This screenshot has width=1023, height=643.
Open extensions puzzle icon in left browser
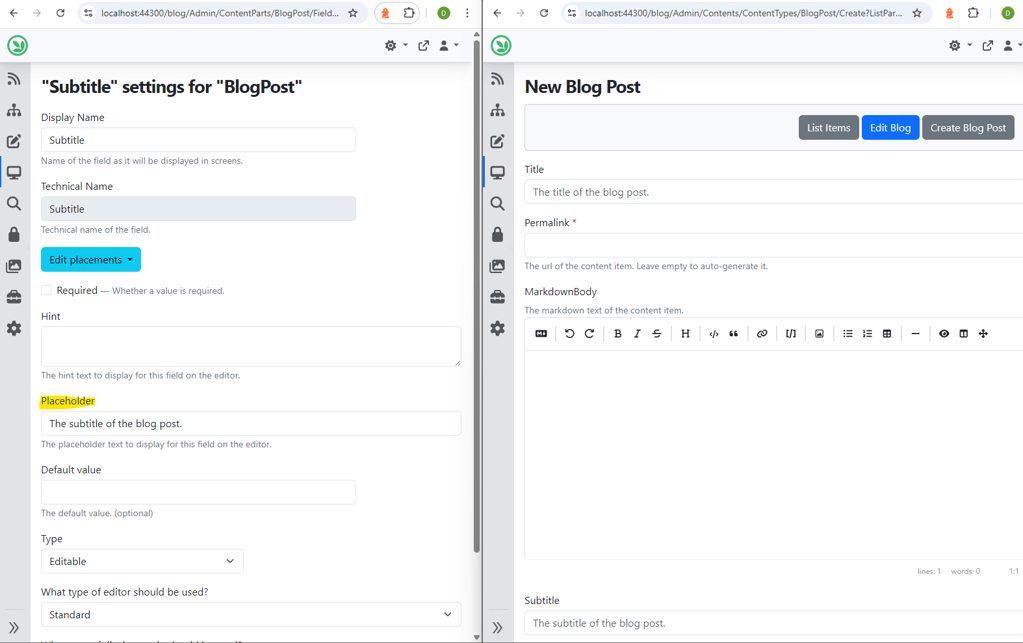[409, 13]
